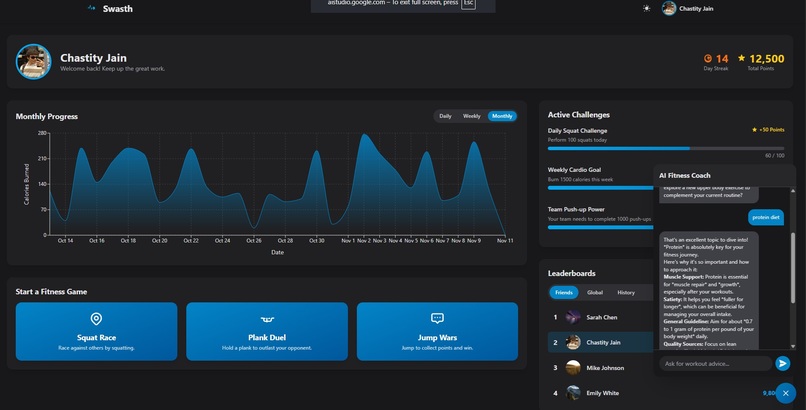Switch chart to Weekly view
Viewport: 806px width, 410px height.
coord(471,116)
